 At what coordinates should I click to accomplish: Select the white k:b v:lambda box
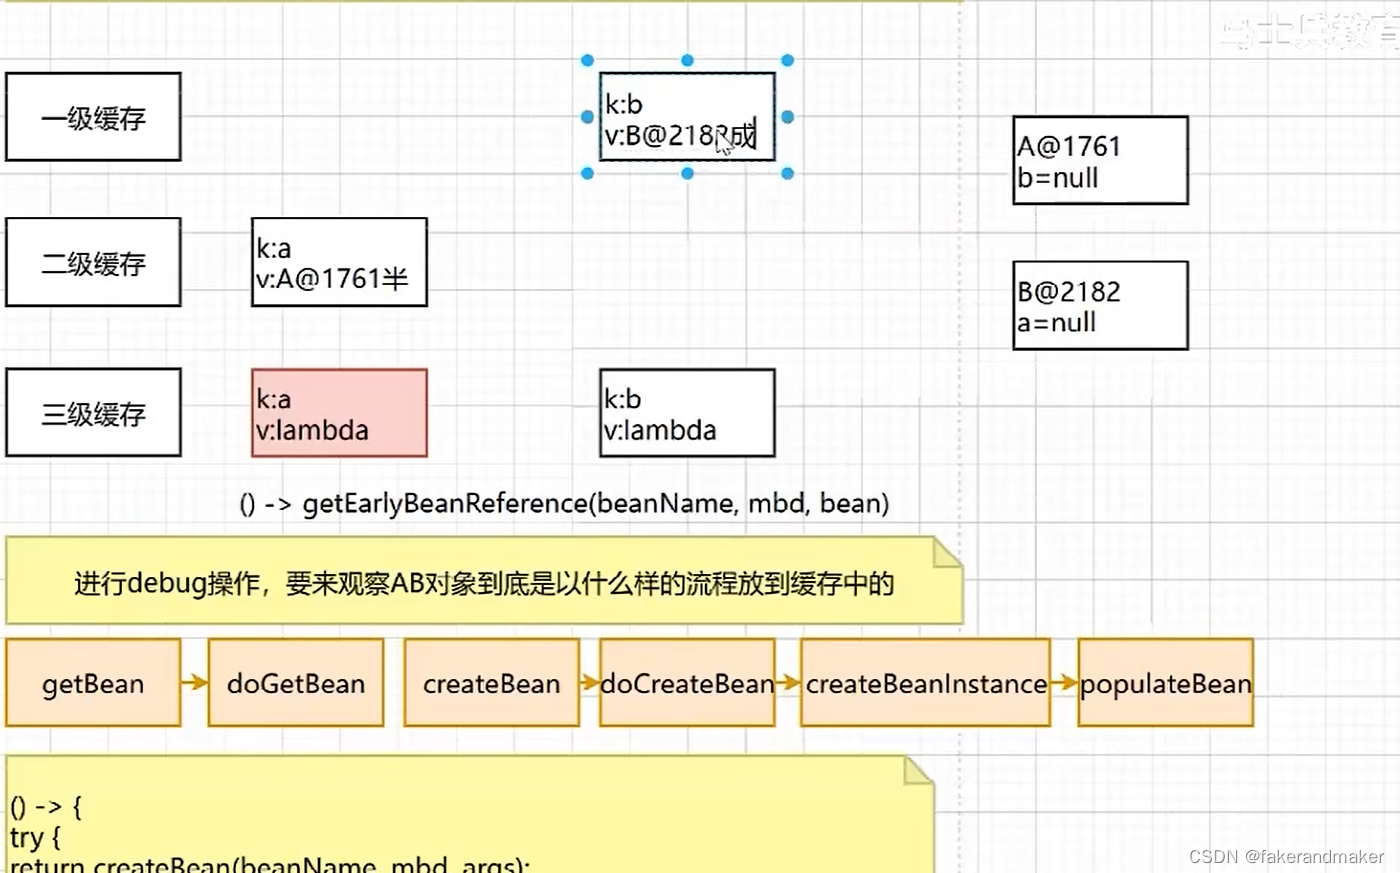pyautogui.click(x=687, y=413)
